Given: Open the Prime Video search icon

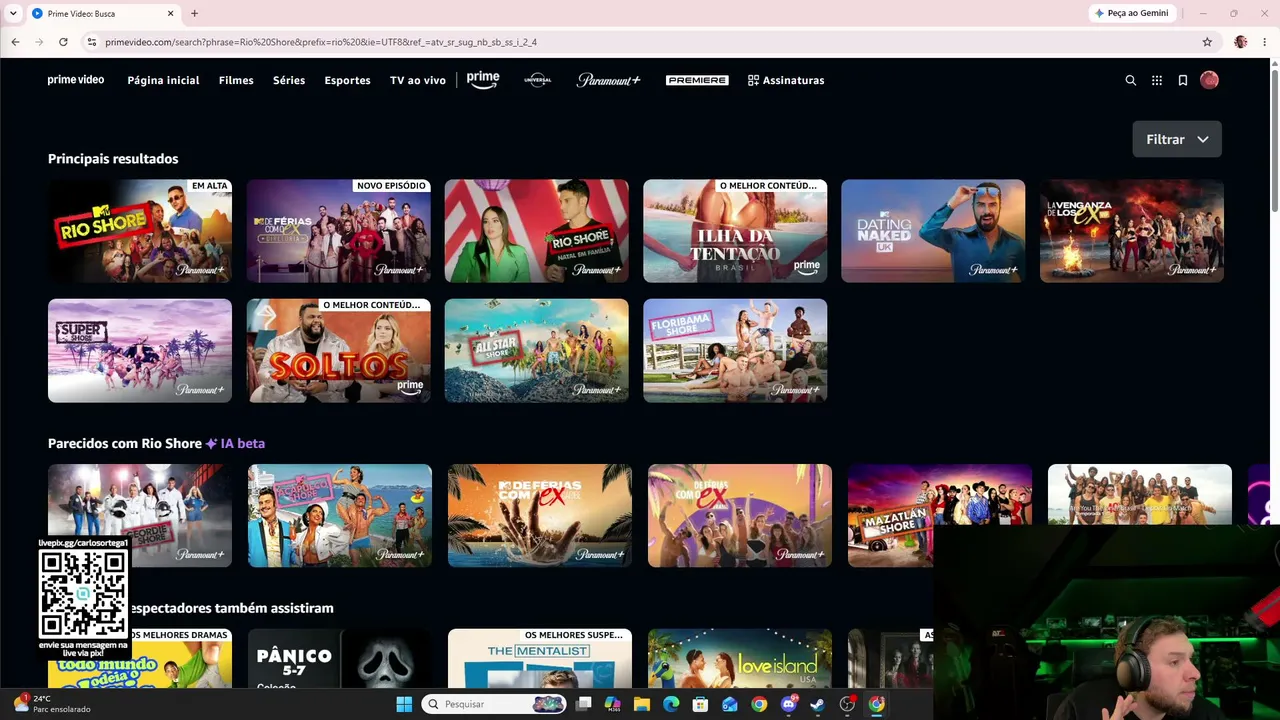Looking at the screenshot, I should pos(1131,80).
